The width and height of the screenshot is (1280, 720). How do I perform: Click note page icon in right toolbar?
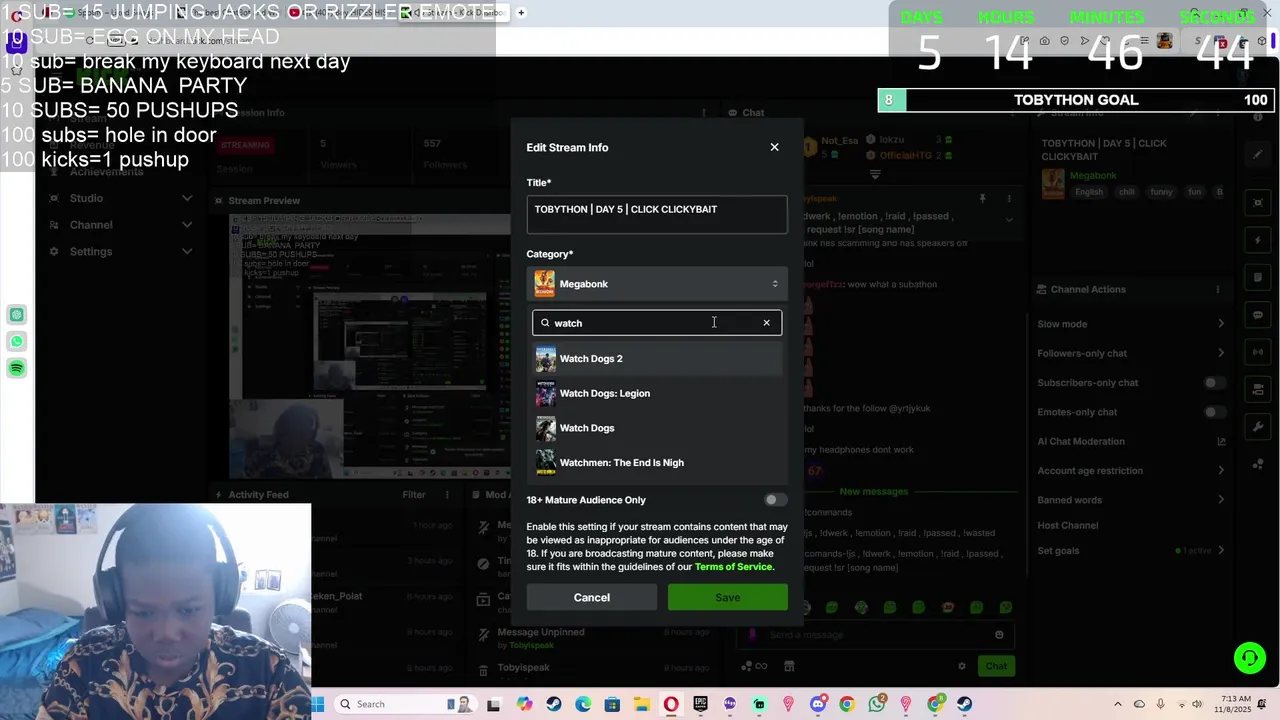(1258, 278)
